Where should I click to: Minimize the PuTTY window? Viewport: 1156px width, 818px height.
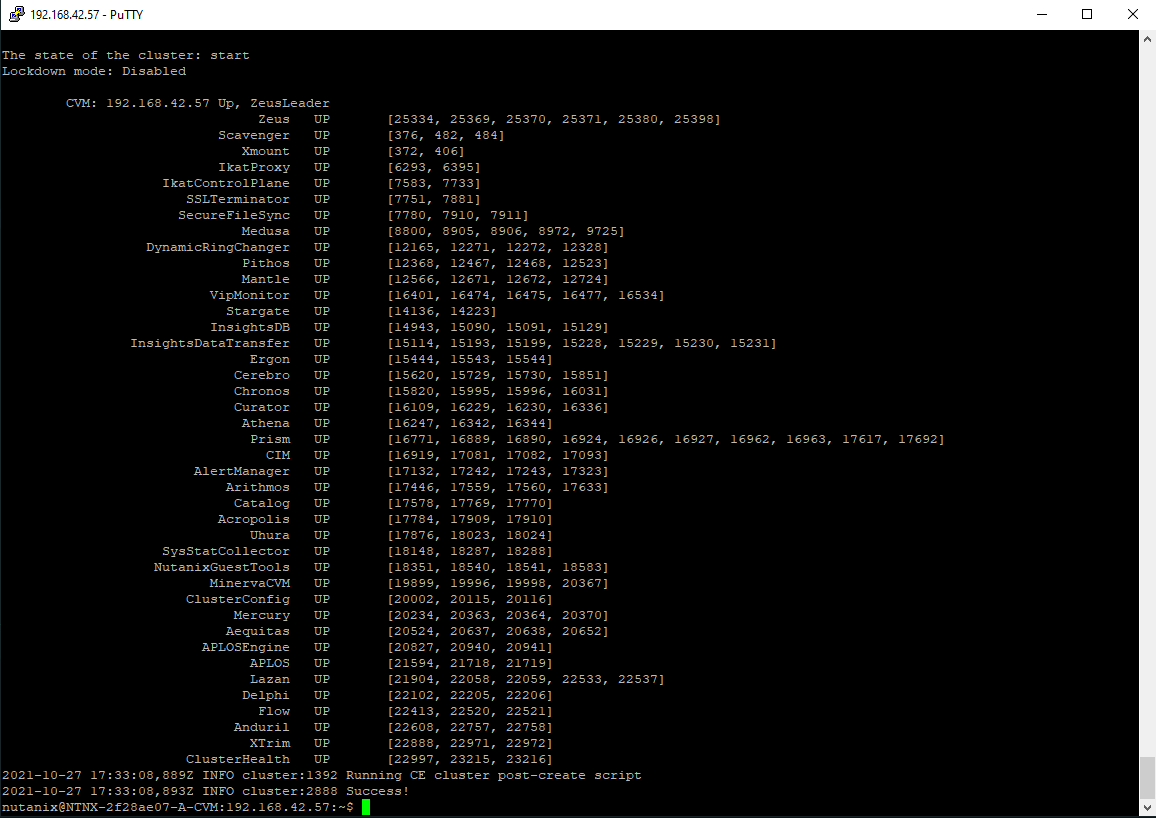point(1041,15)
